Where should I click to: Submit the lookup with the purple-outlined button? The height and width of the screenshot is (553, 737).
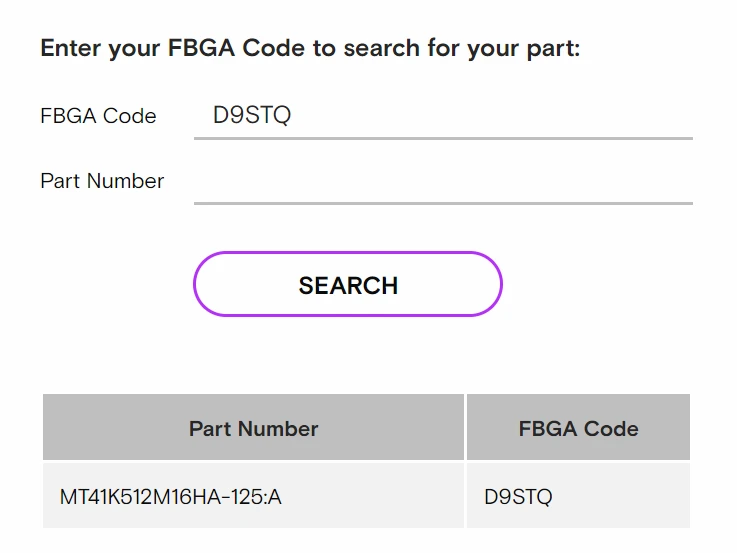[x=347, y=285]
